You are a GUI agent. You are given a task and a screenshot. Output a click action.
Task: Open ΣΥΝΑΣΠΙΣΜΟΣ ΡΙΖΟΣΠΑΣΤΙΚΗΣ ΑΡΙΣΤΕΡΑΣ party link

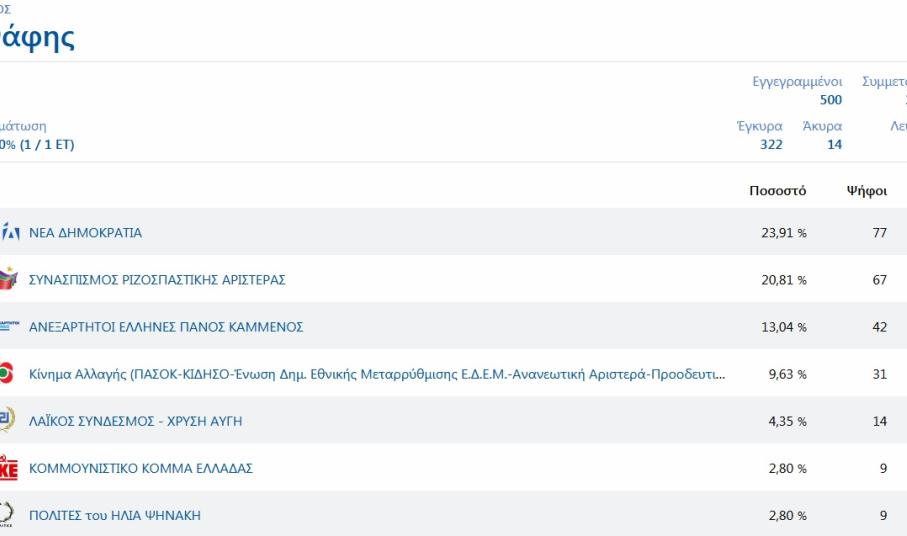tap(157, 280)
